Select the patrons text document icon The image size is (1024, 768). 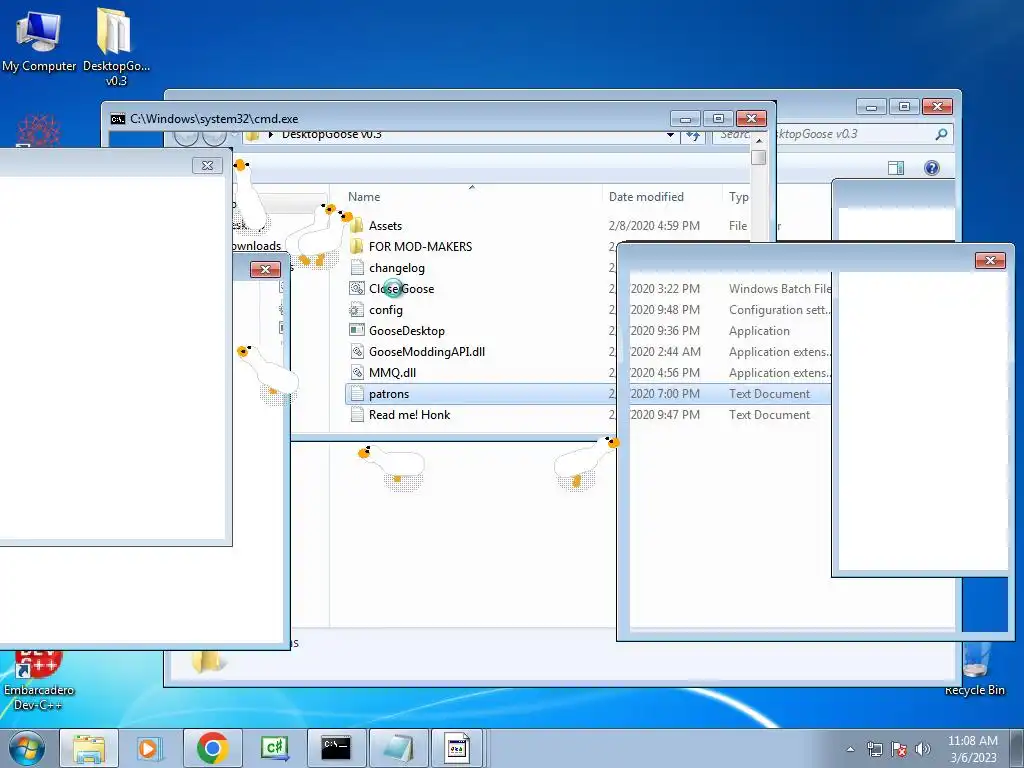coord(357,394)
